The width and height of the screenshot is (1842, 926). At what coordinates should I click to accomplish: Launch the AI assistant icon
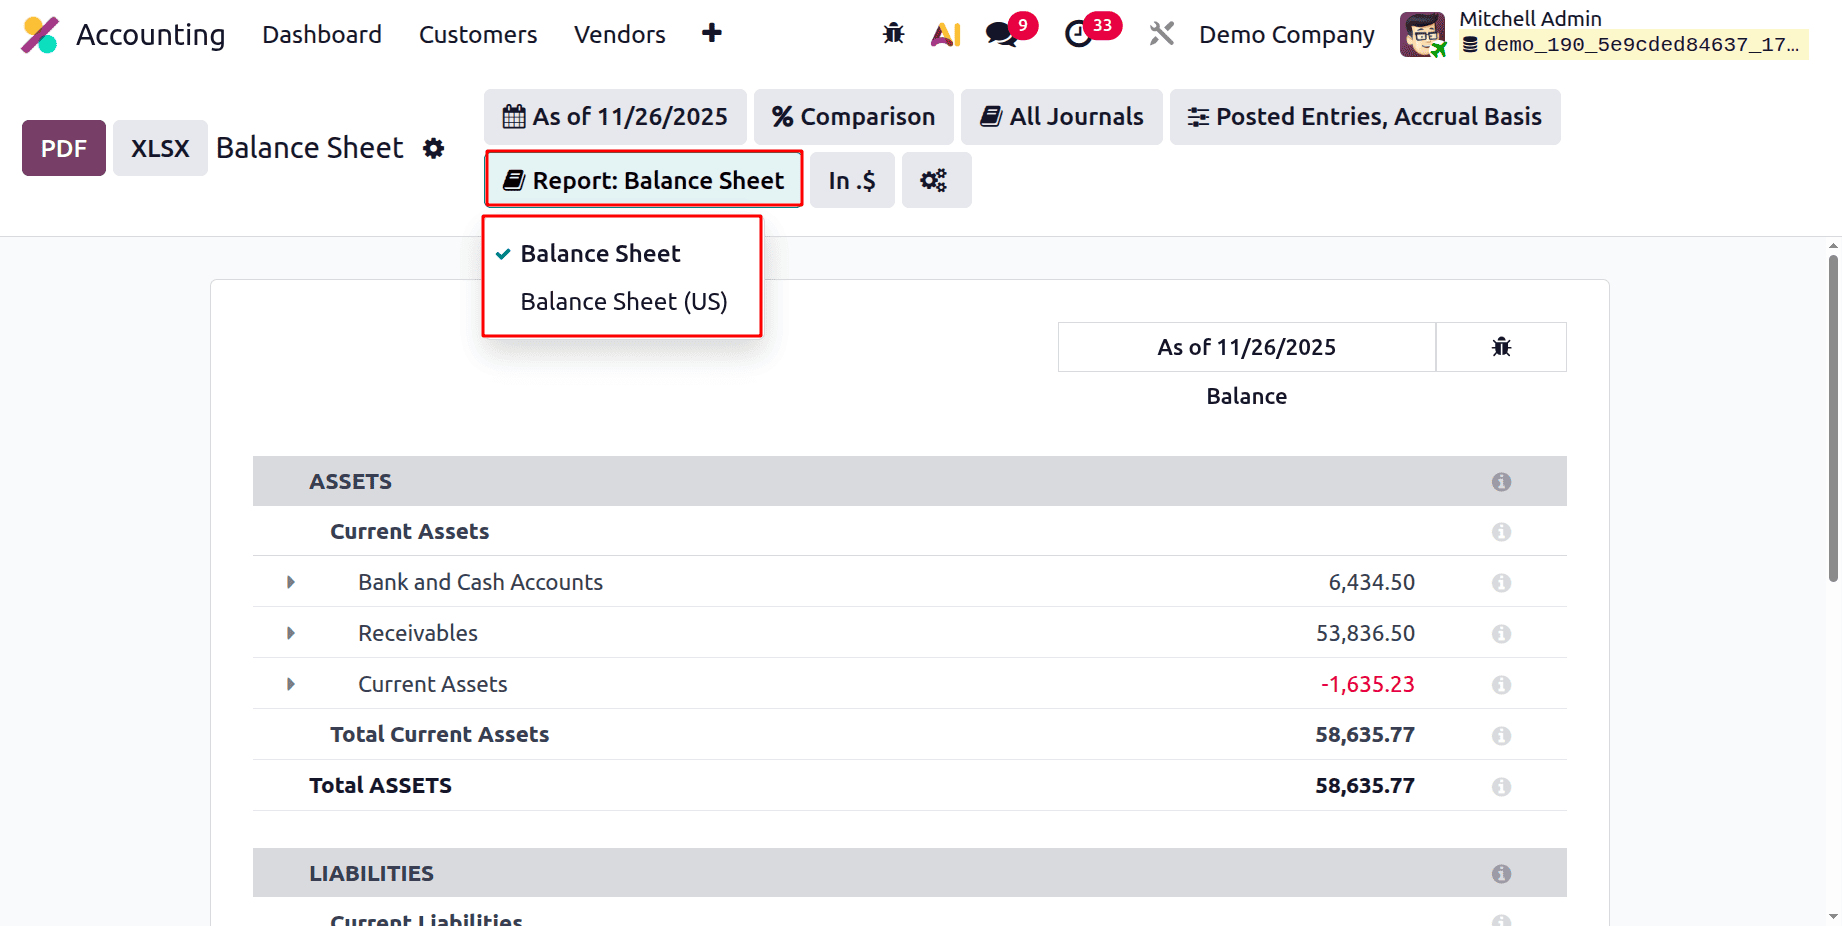click(946, 34)
